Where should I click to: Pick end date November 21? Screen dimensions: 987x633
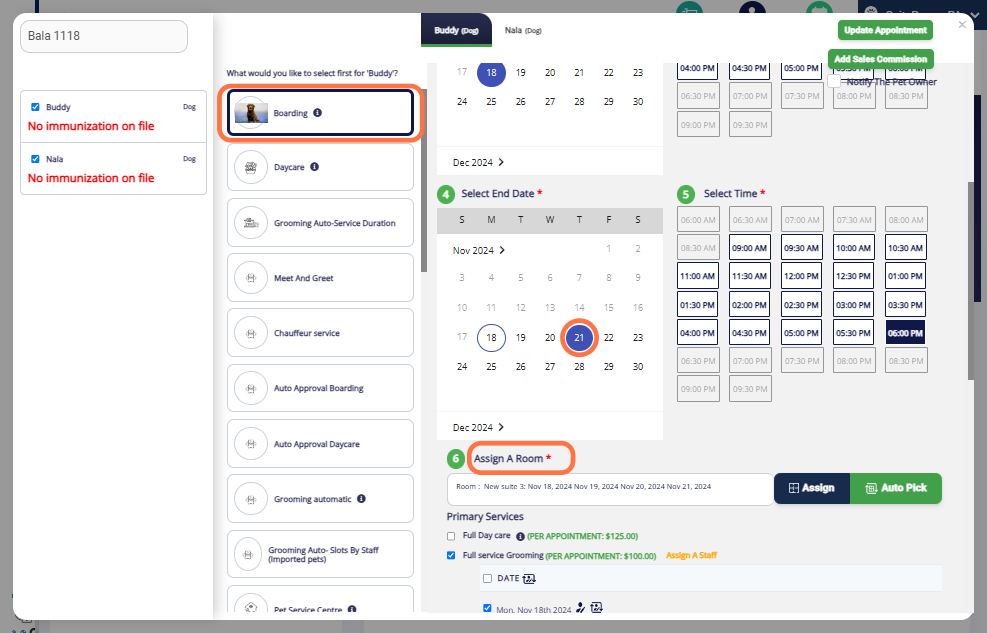click(579, 337)
